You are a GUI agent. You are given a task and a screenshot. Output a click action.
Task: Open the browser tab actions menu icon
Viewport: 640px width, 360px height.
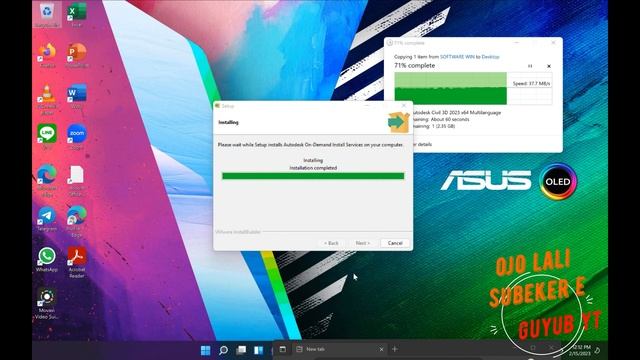tap(282, 349)
